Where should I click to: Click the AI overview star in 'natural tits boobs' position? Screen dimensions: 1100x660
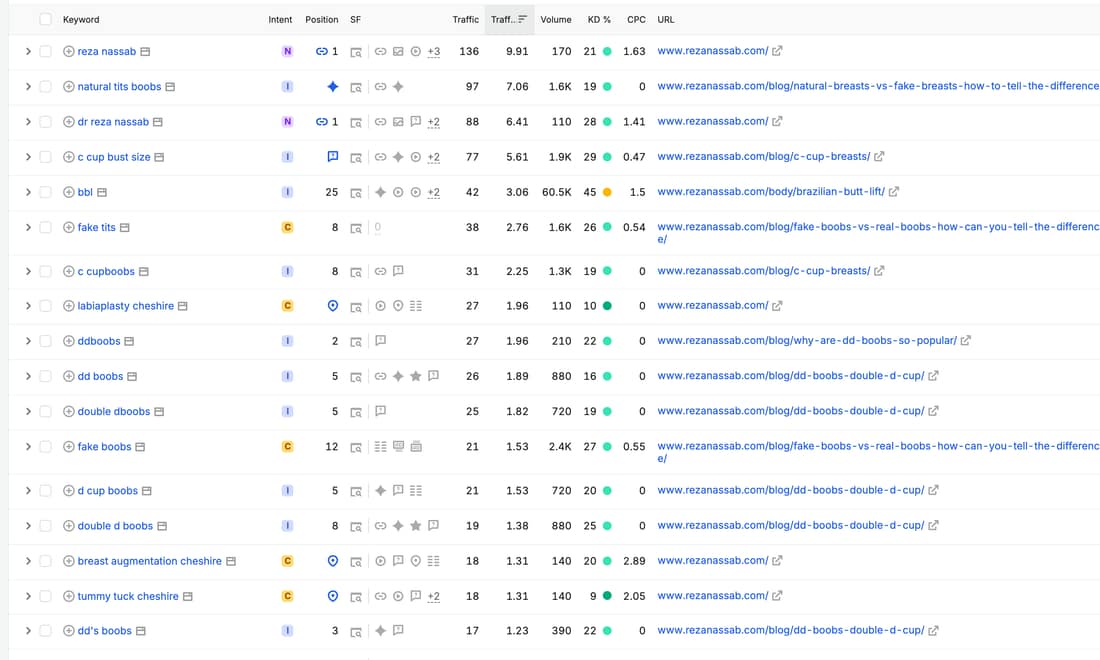click(x=333, y=86)
